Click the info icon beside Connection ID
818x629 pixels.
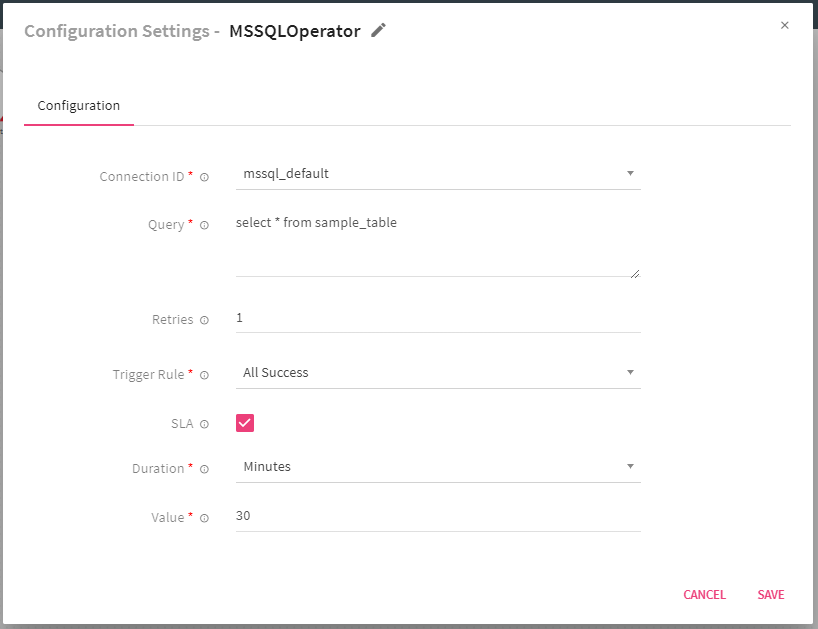tap(204, 176)
